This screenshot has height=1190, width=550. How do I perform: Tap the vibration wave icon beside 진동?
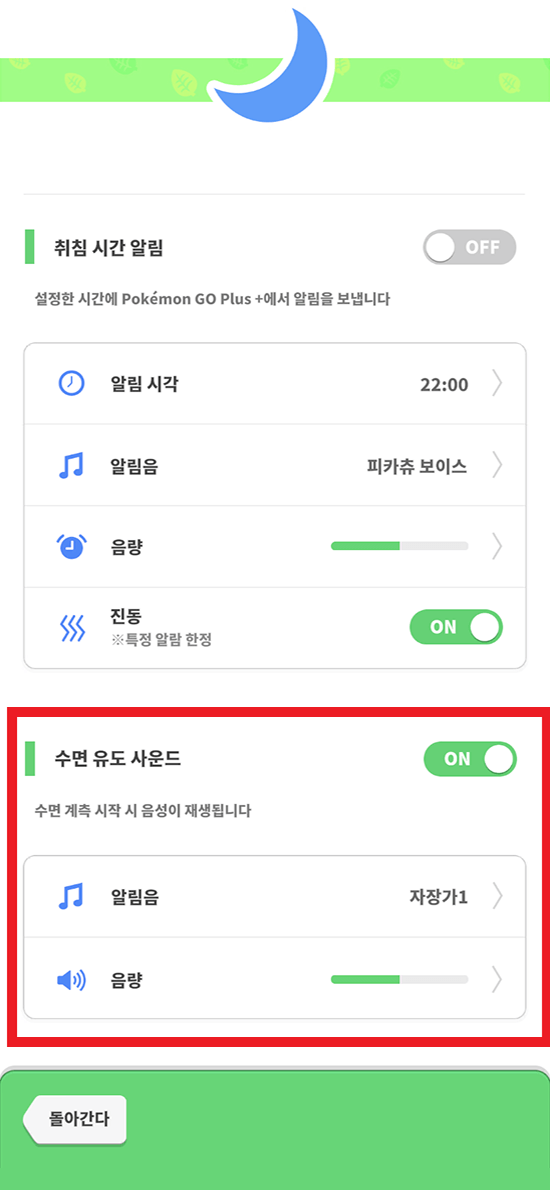[70, 628]
